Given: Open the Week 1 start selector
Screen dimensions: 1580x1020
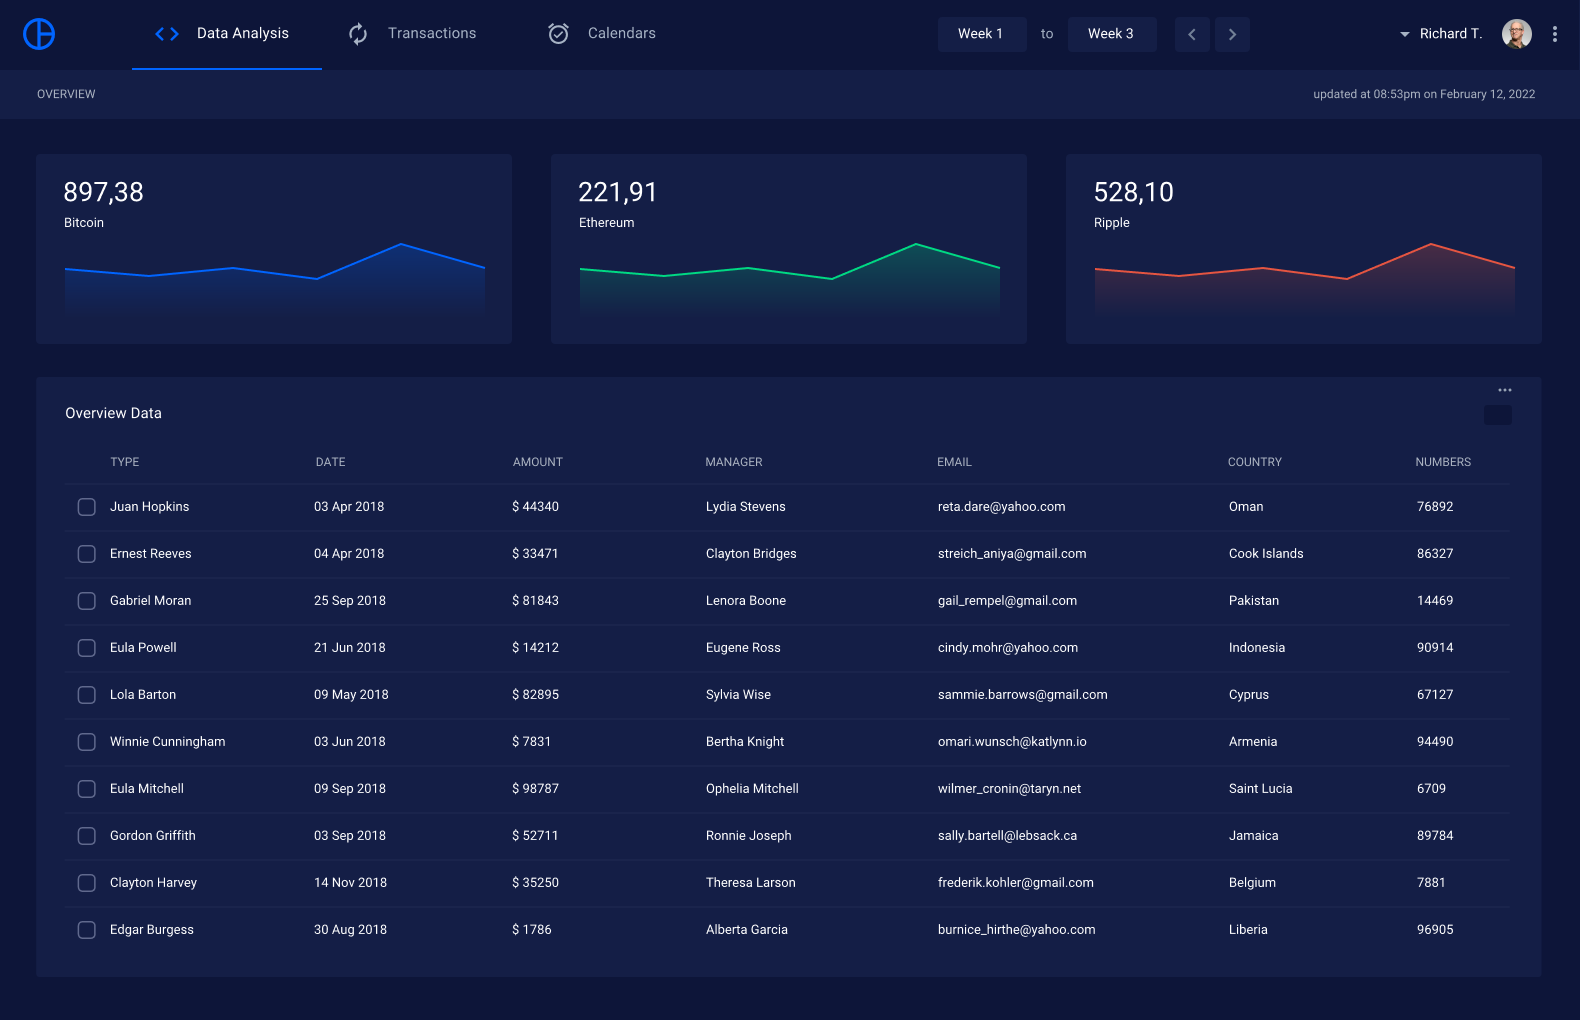Looking at the screenshot, I should point(982,34).
